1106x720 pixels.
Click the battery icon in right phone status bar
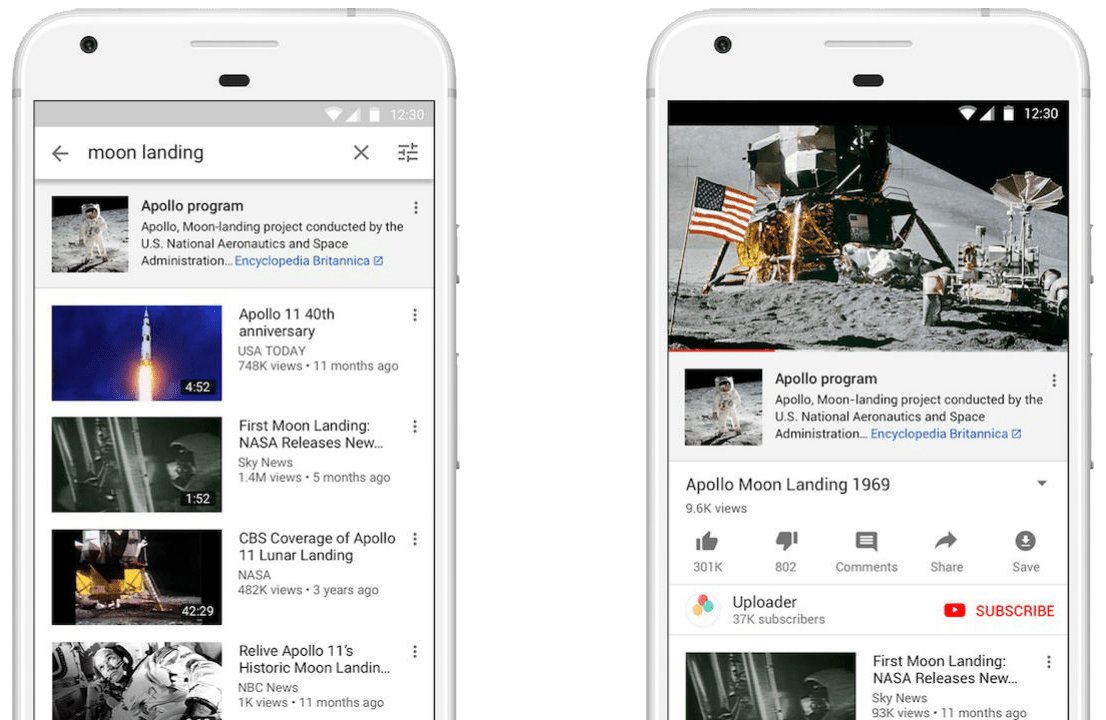point(1009,114)
